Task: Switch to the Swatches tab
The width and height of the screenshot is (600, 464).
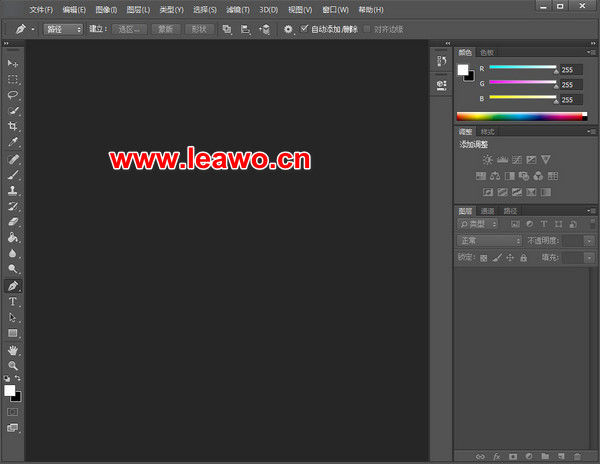Action: [487, 52]
